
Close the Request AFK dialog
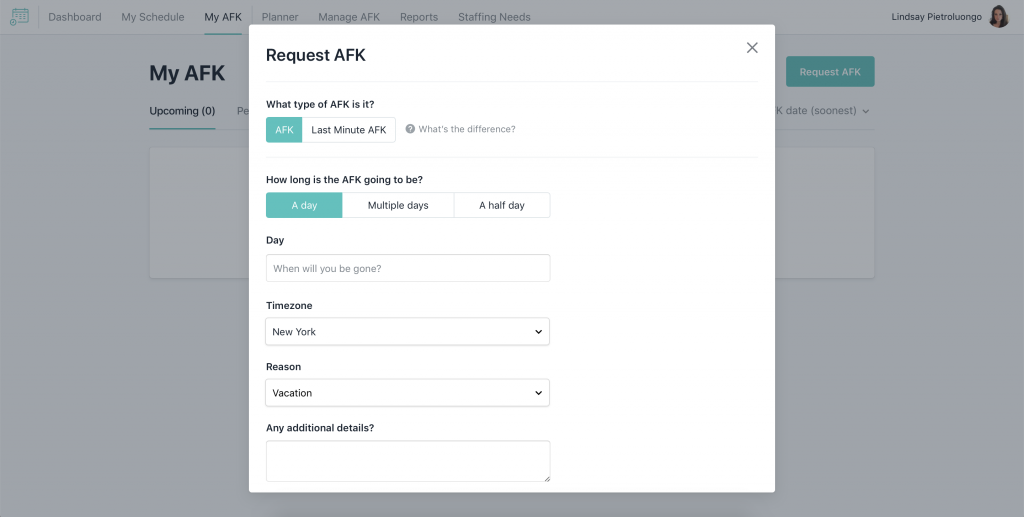(x=752, y=48)
